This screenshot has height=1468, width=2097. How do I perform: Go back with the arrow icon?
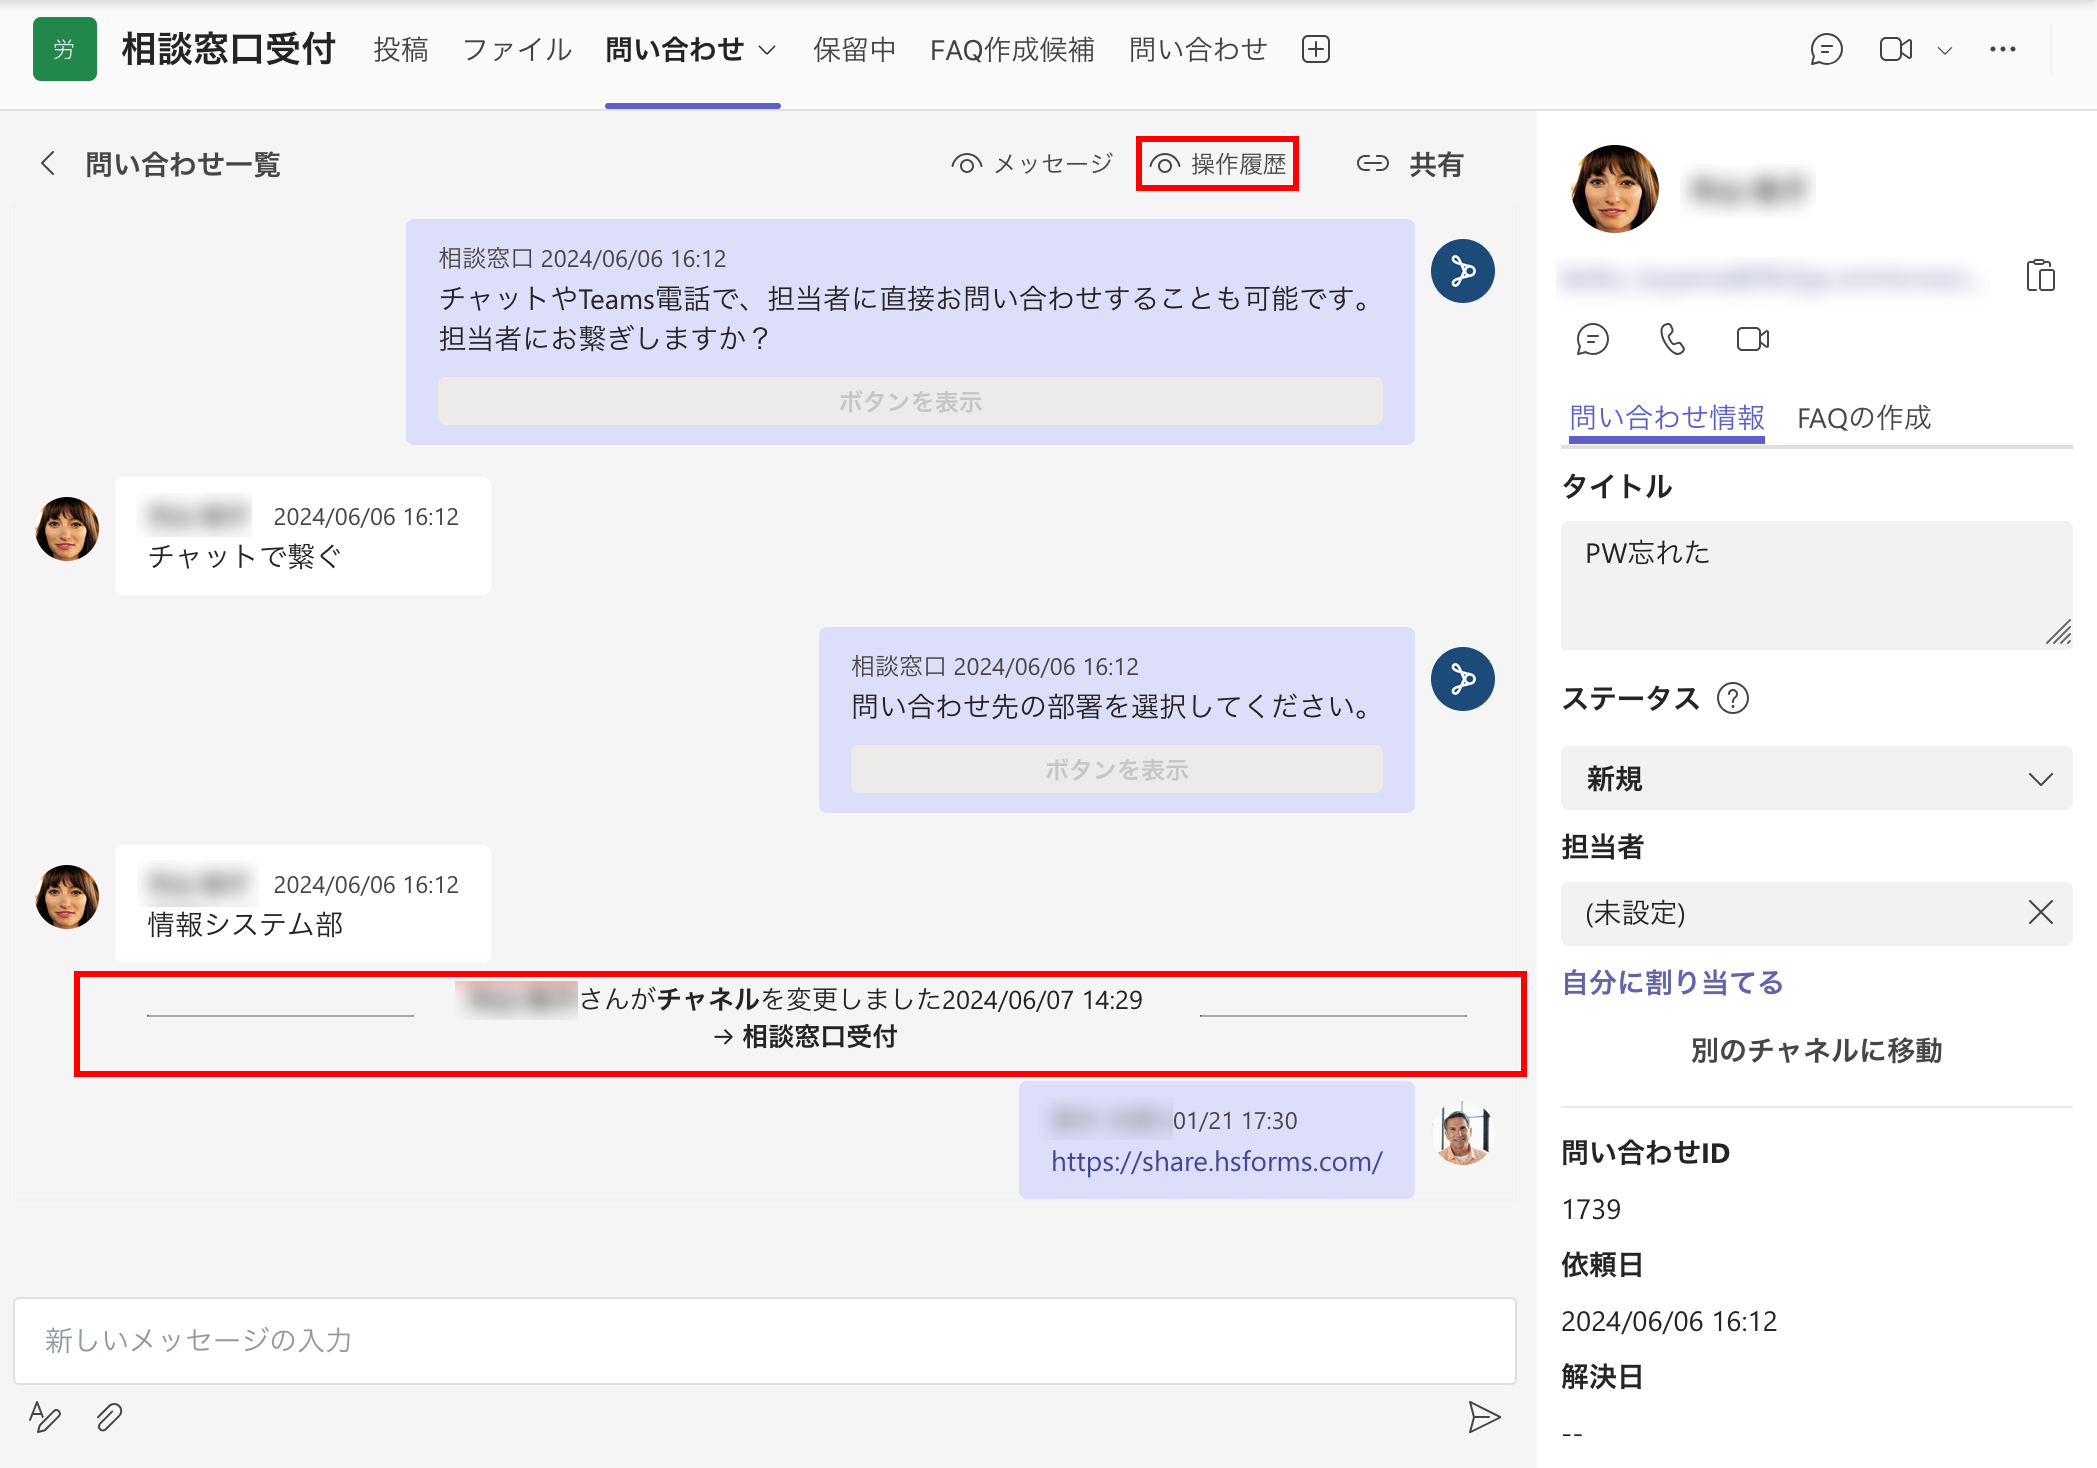coord(48,163)
